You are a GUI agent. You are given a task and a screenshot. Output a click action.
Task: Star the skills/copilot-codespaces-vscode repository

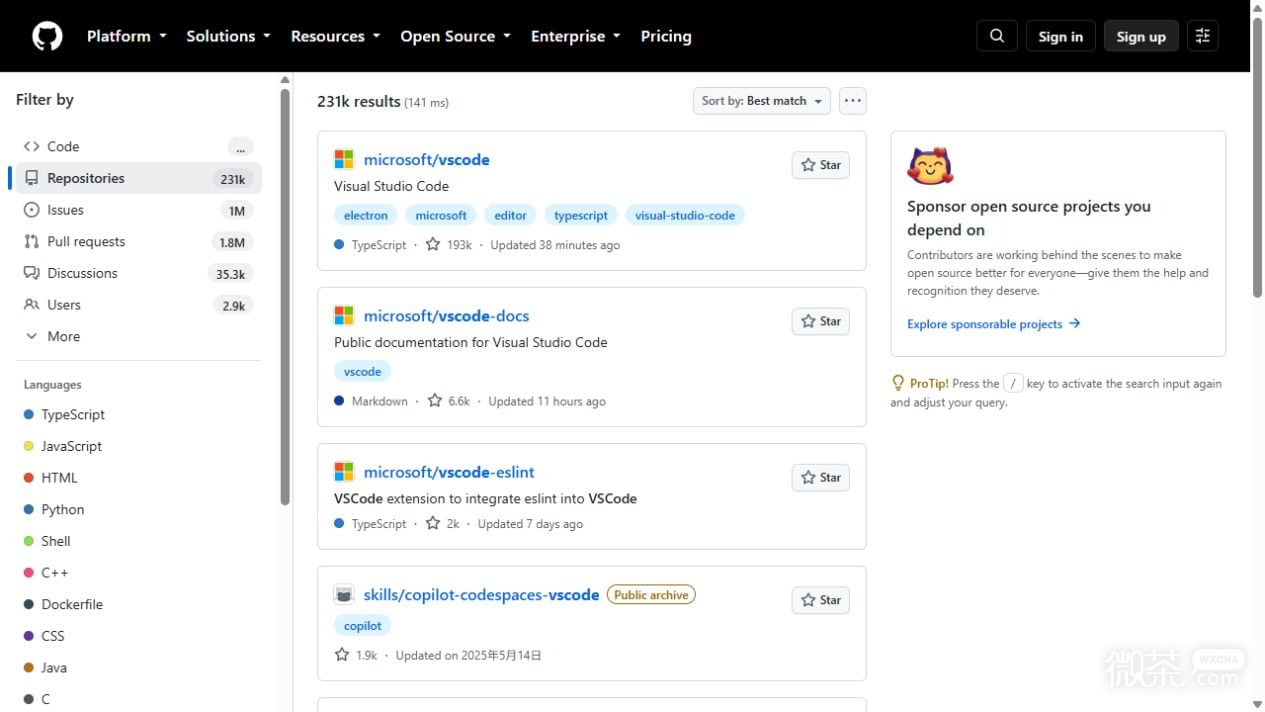point(821,600)
